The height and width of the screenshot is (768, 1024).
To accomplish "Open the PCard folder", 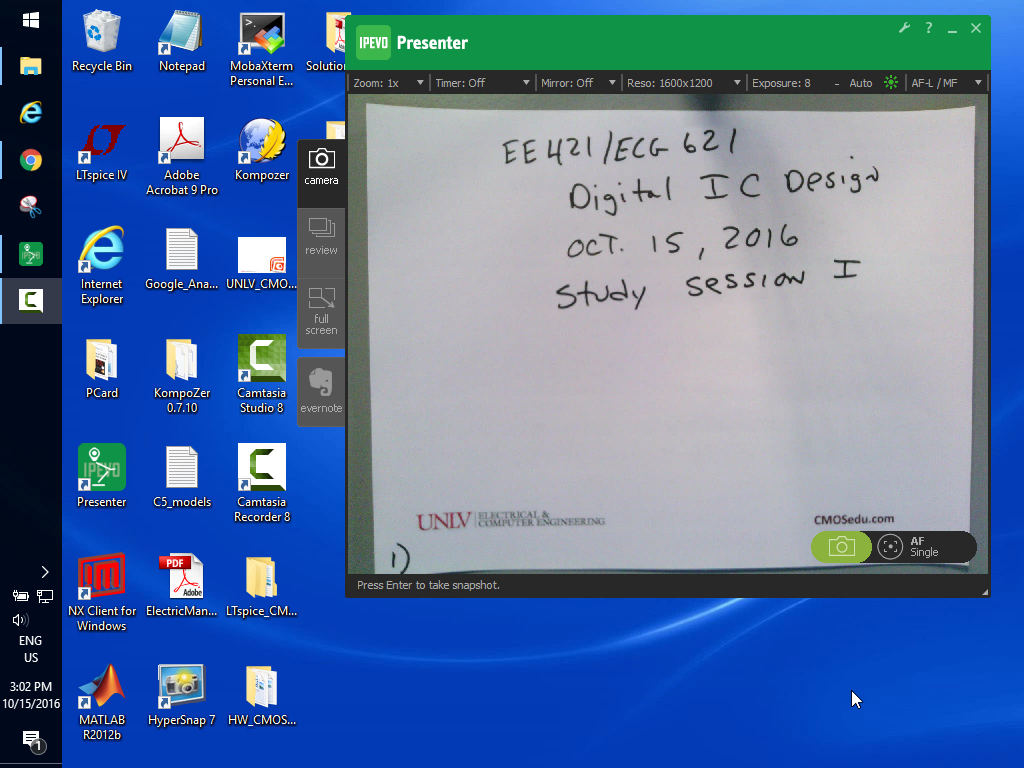I will point(101,368).
